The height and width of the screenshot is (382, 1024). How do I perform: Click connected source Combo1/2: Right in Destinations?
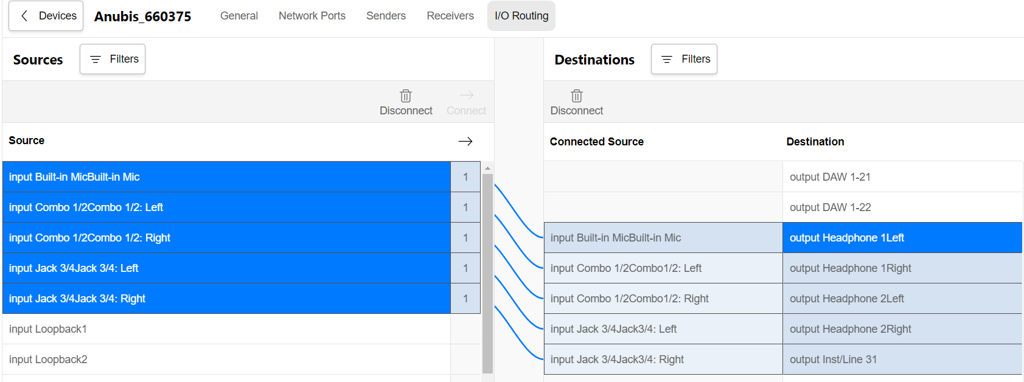663,298
